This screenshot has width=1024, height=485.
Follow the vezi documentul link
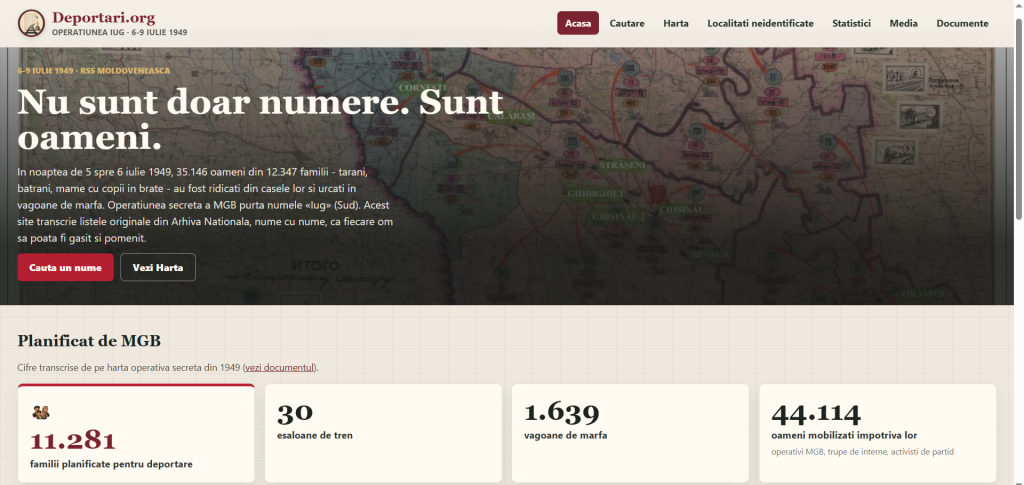point(280,368)
